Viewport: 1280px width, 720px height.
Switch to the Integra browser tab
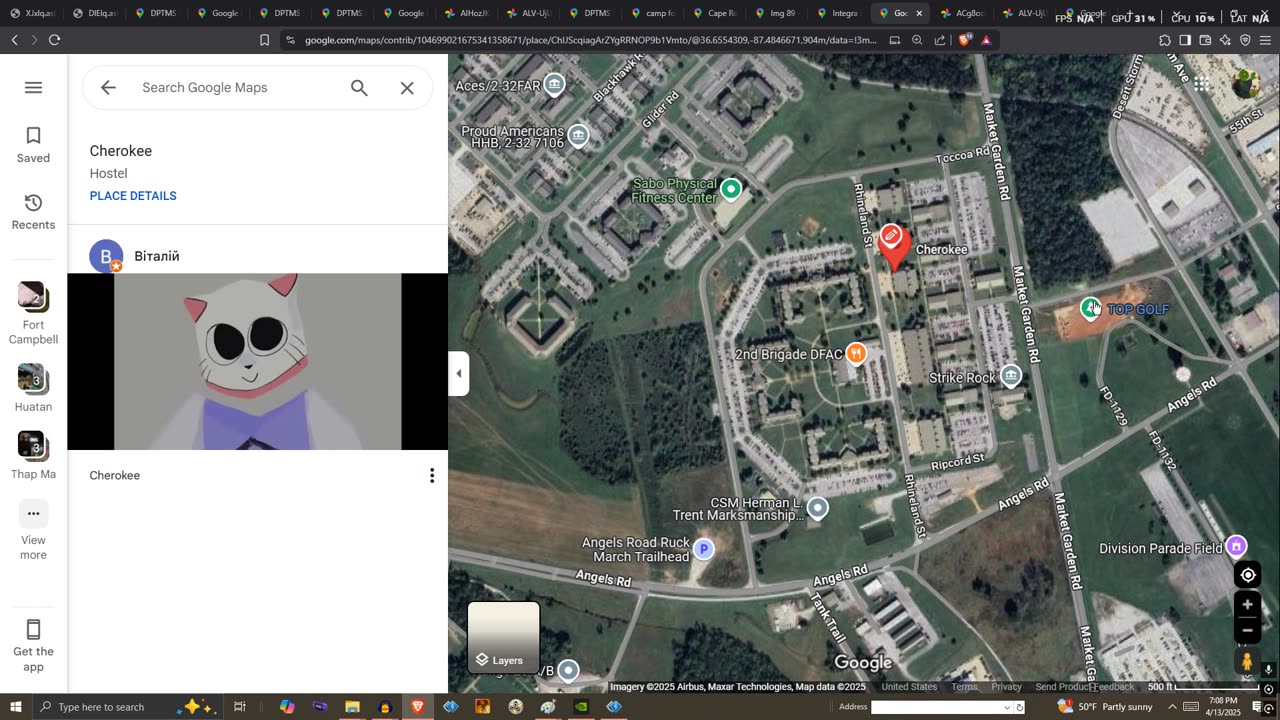(x=837, y=13)
